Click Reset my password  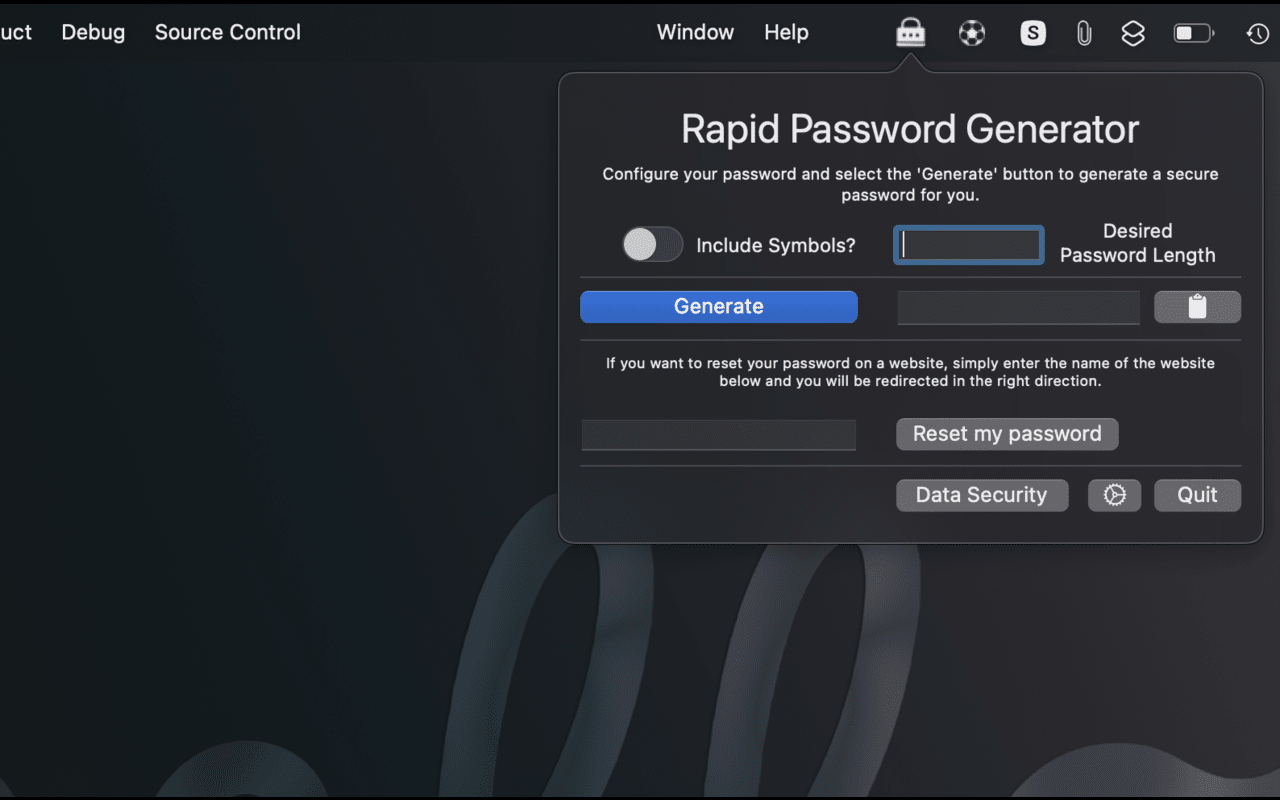coord(1007,434)
